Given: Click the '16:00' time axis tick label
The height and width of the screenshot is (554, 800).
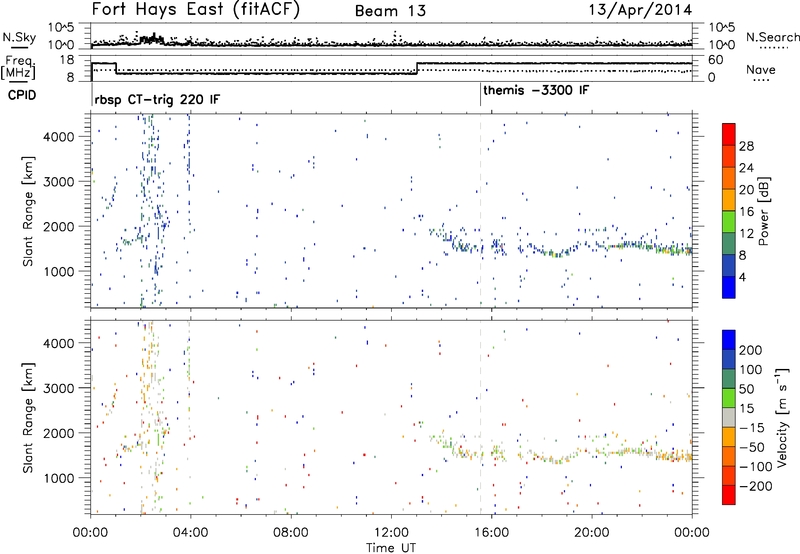Looking at the screenshot, I should 491,533.
